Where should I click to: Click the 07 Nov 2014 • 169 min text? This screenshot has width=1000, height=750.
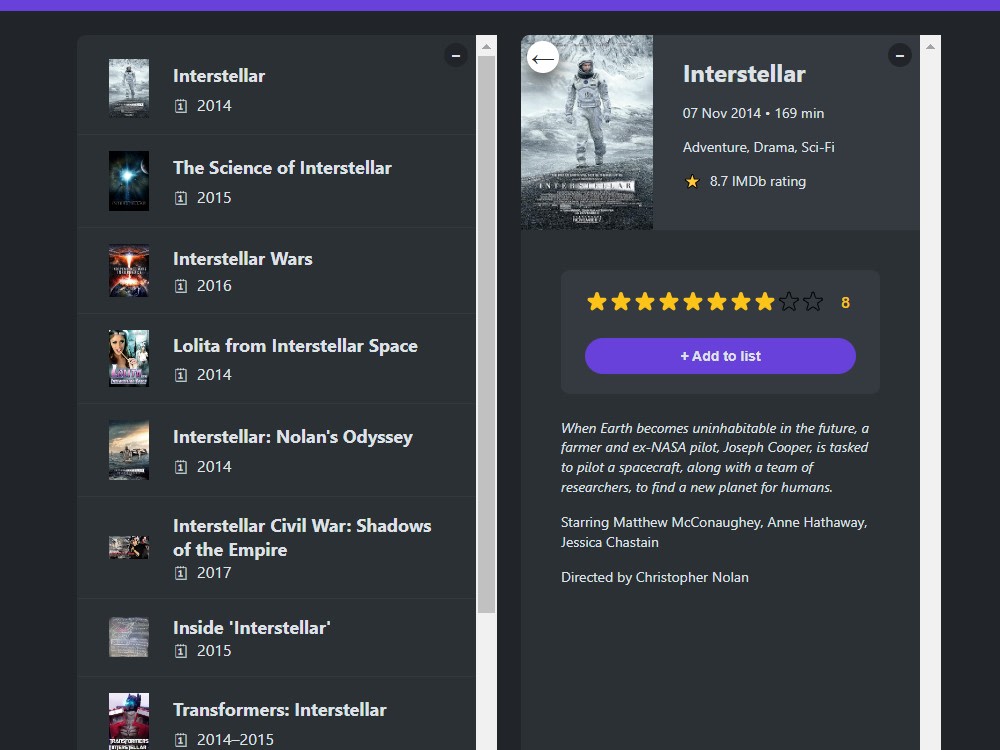(753, 114)
